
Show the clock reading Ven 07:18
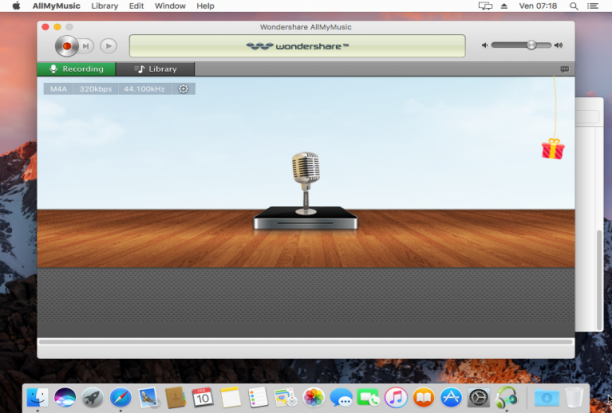click(538, 6)
